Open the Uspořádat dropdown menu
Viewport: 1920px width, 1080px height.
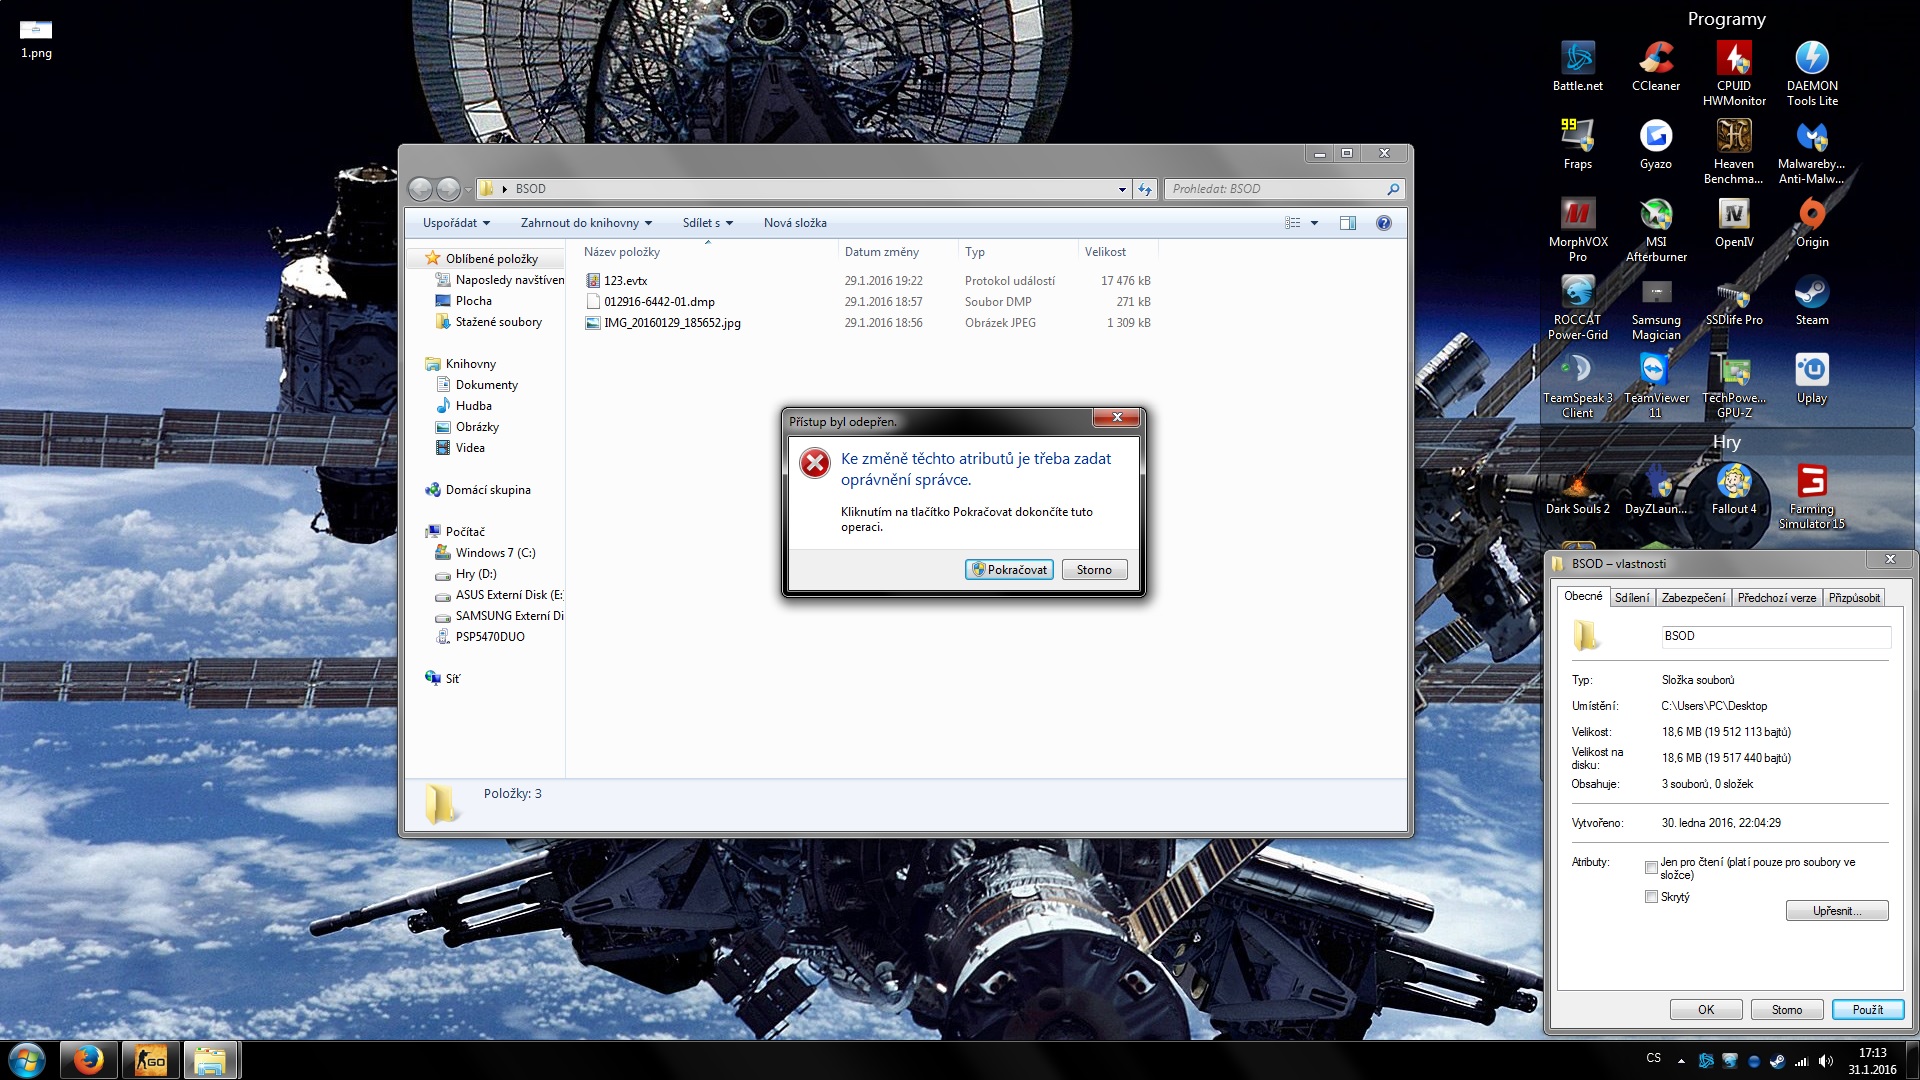455,223
